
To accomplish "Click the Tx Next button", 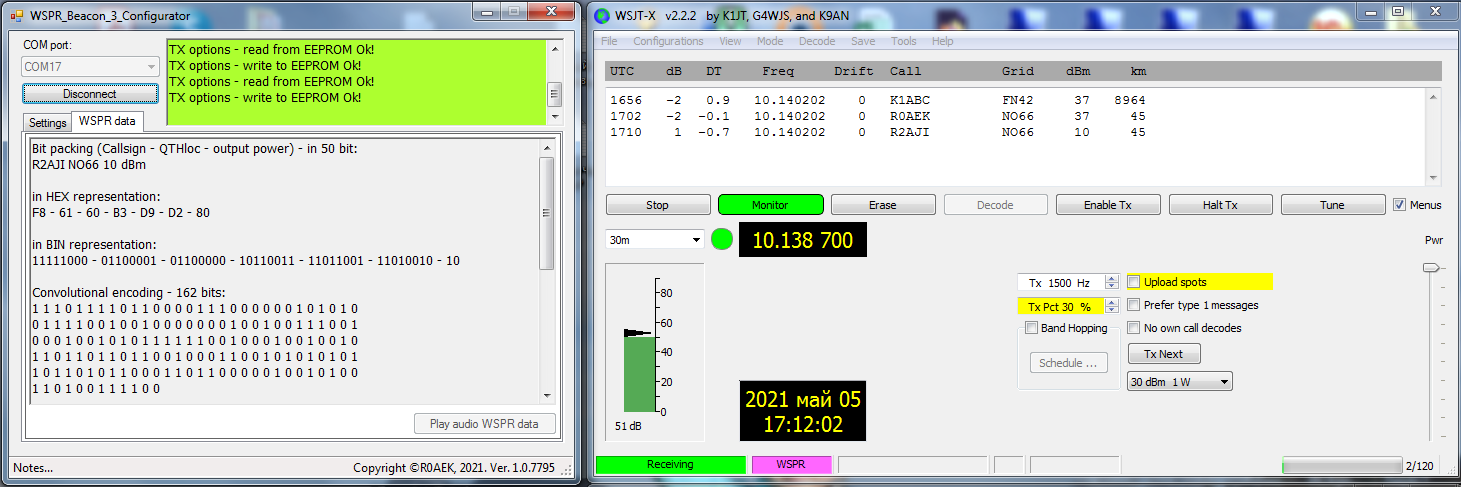I will tap(1164, 354).
